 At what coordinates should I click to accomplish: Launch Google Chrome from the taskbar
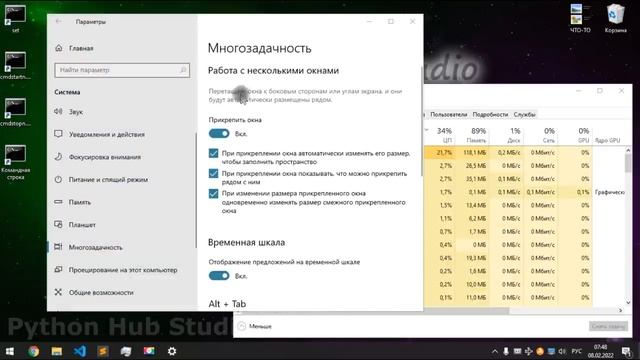33,351
